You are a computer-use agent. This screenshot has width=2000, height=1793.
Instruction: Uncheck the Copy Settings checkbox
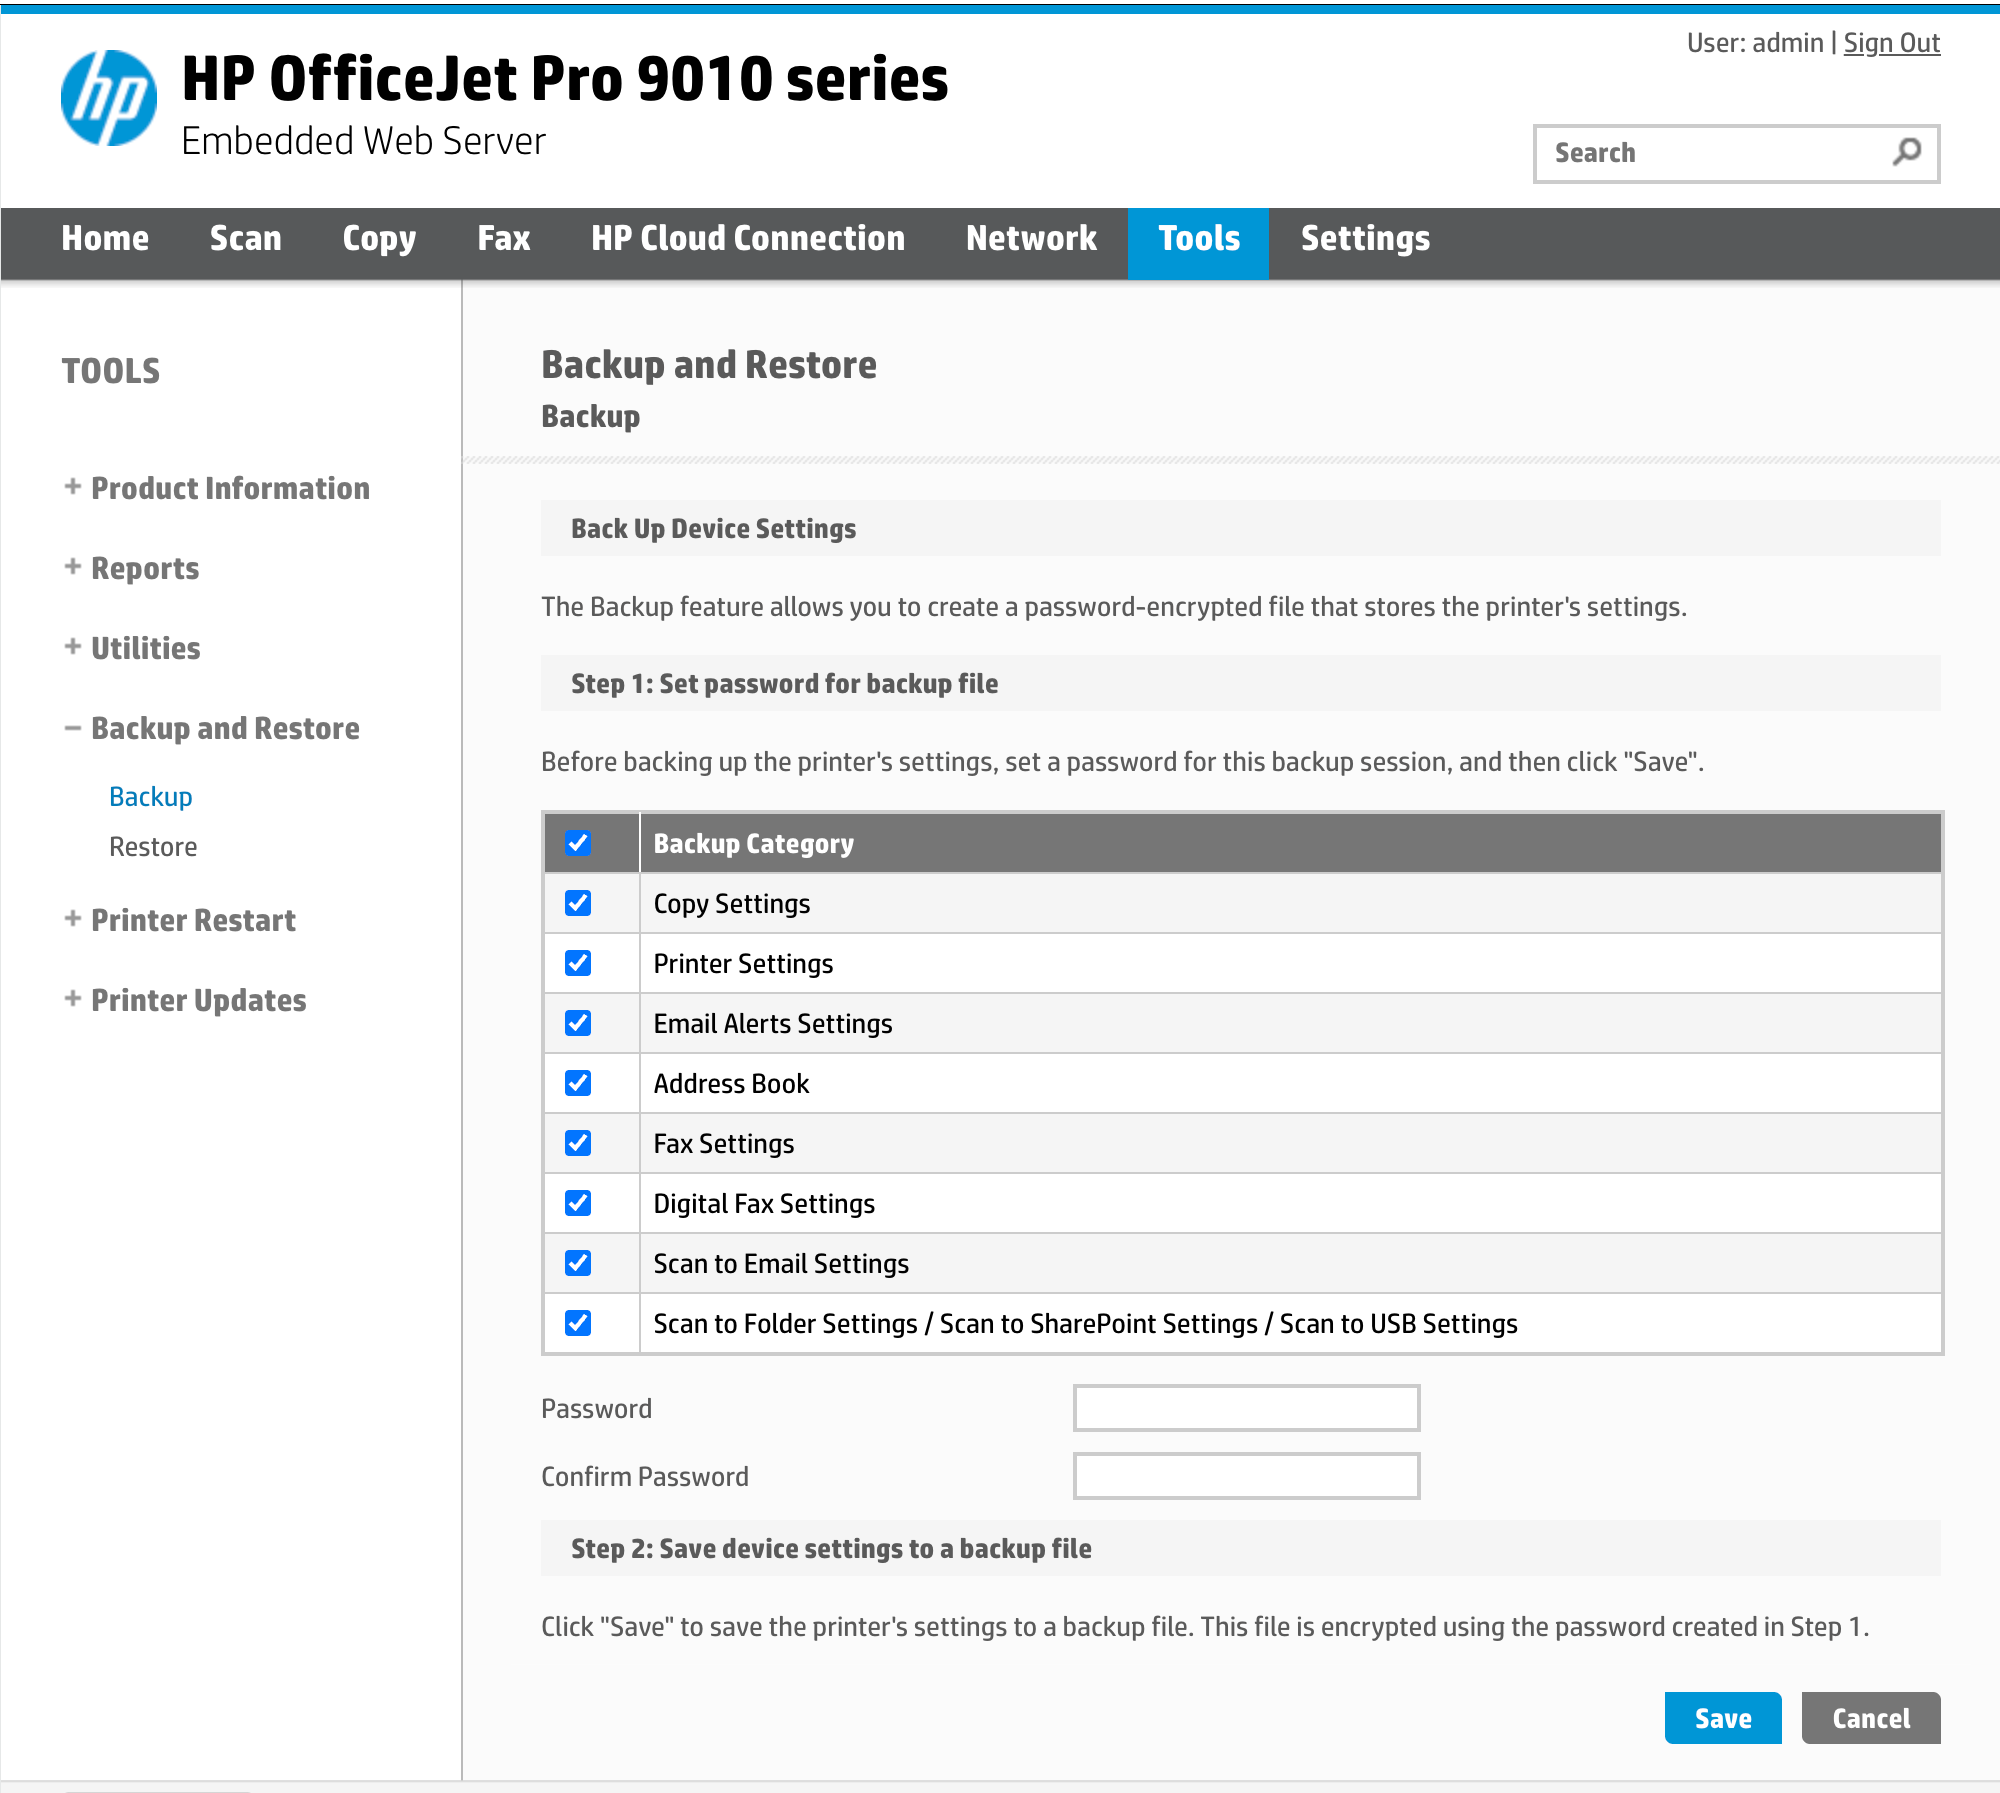click(x=578, y=903)
